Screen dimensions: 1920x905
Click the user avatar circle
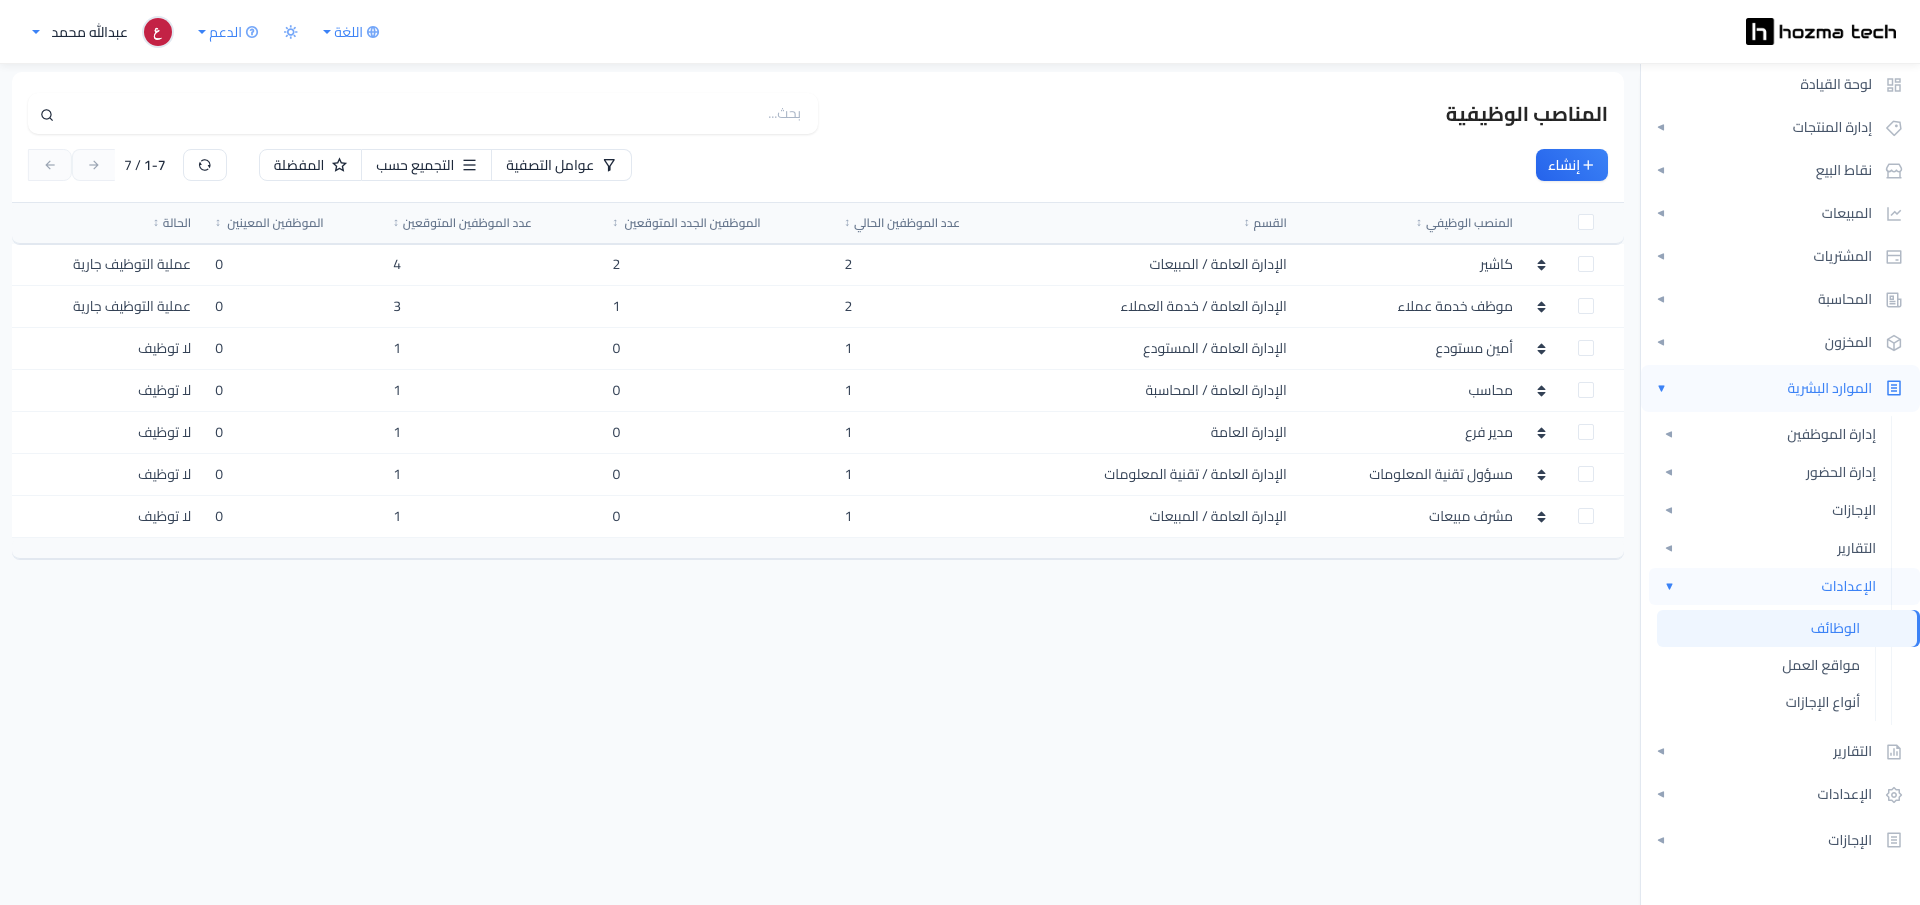click(x=158, y=32)
